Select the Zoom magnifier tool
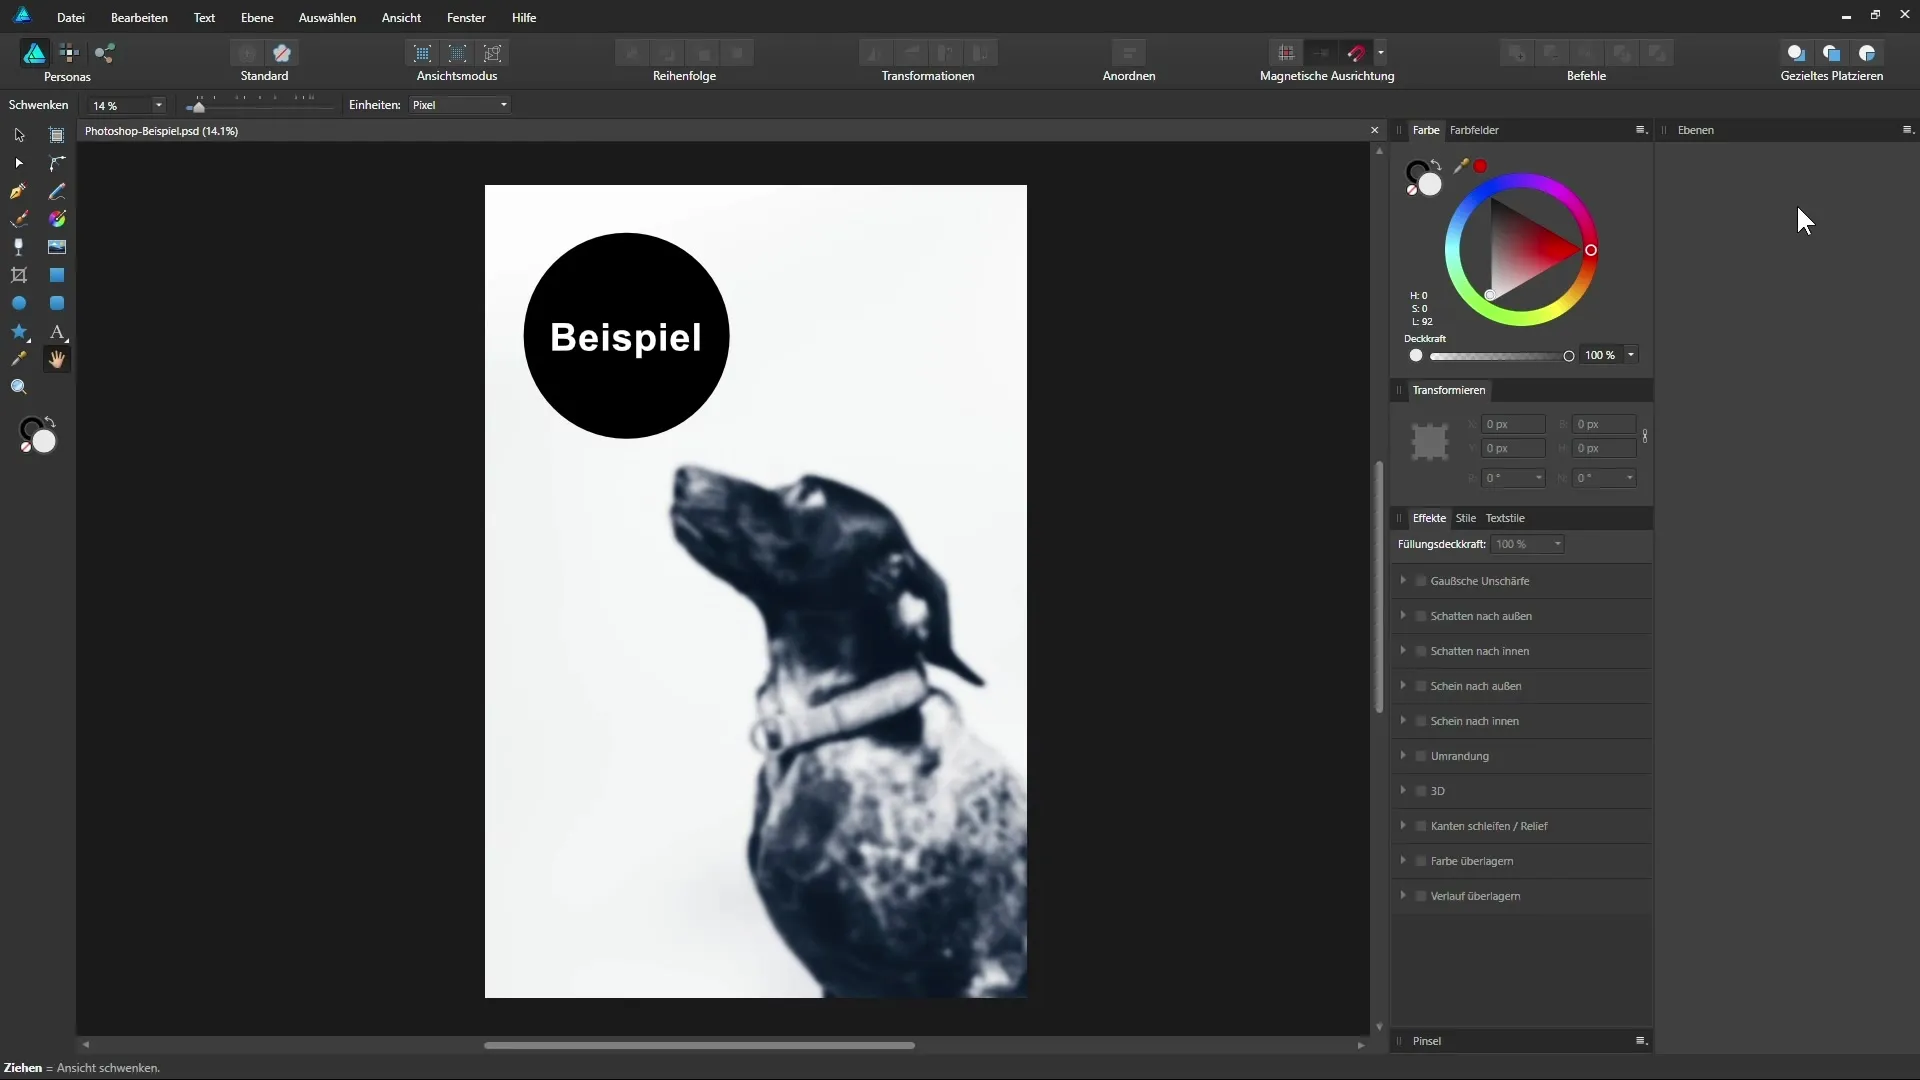The height and width of the screenshot is (1080, 1920). [x=19, y=387]
